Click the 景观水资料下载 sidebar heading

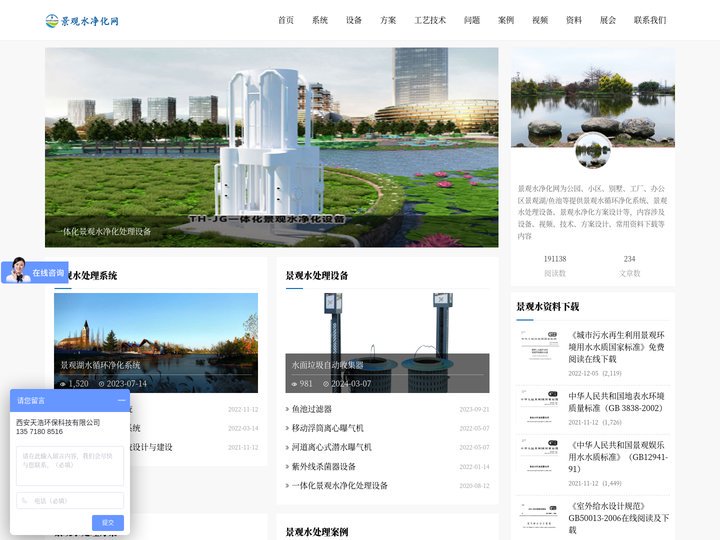click(x=548, y=306)
